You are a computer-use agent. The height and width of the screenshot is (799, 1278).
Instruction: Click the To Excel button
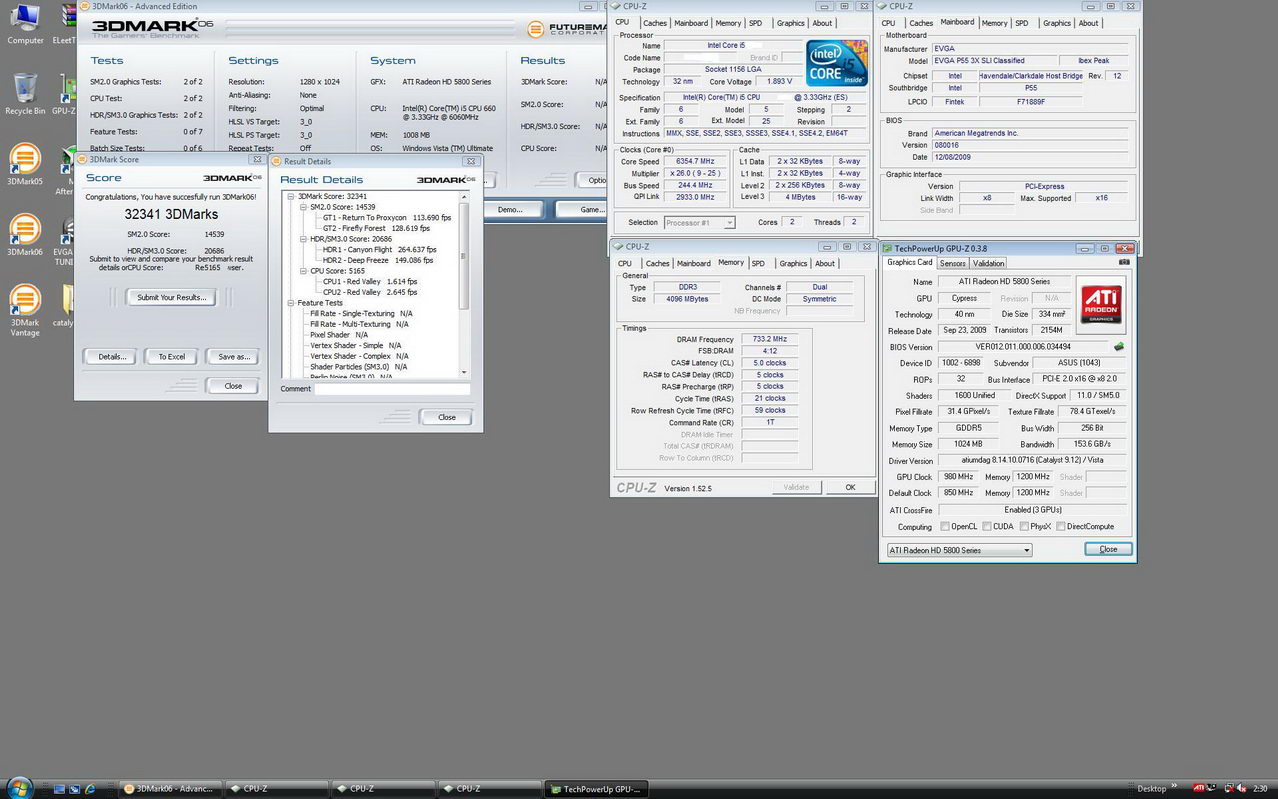[172, 356]
